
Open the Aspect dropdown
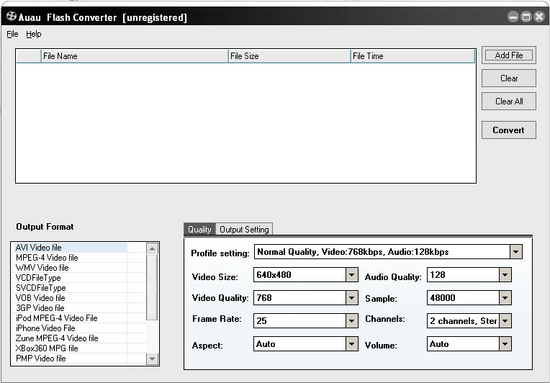[x=351, y=344]
